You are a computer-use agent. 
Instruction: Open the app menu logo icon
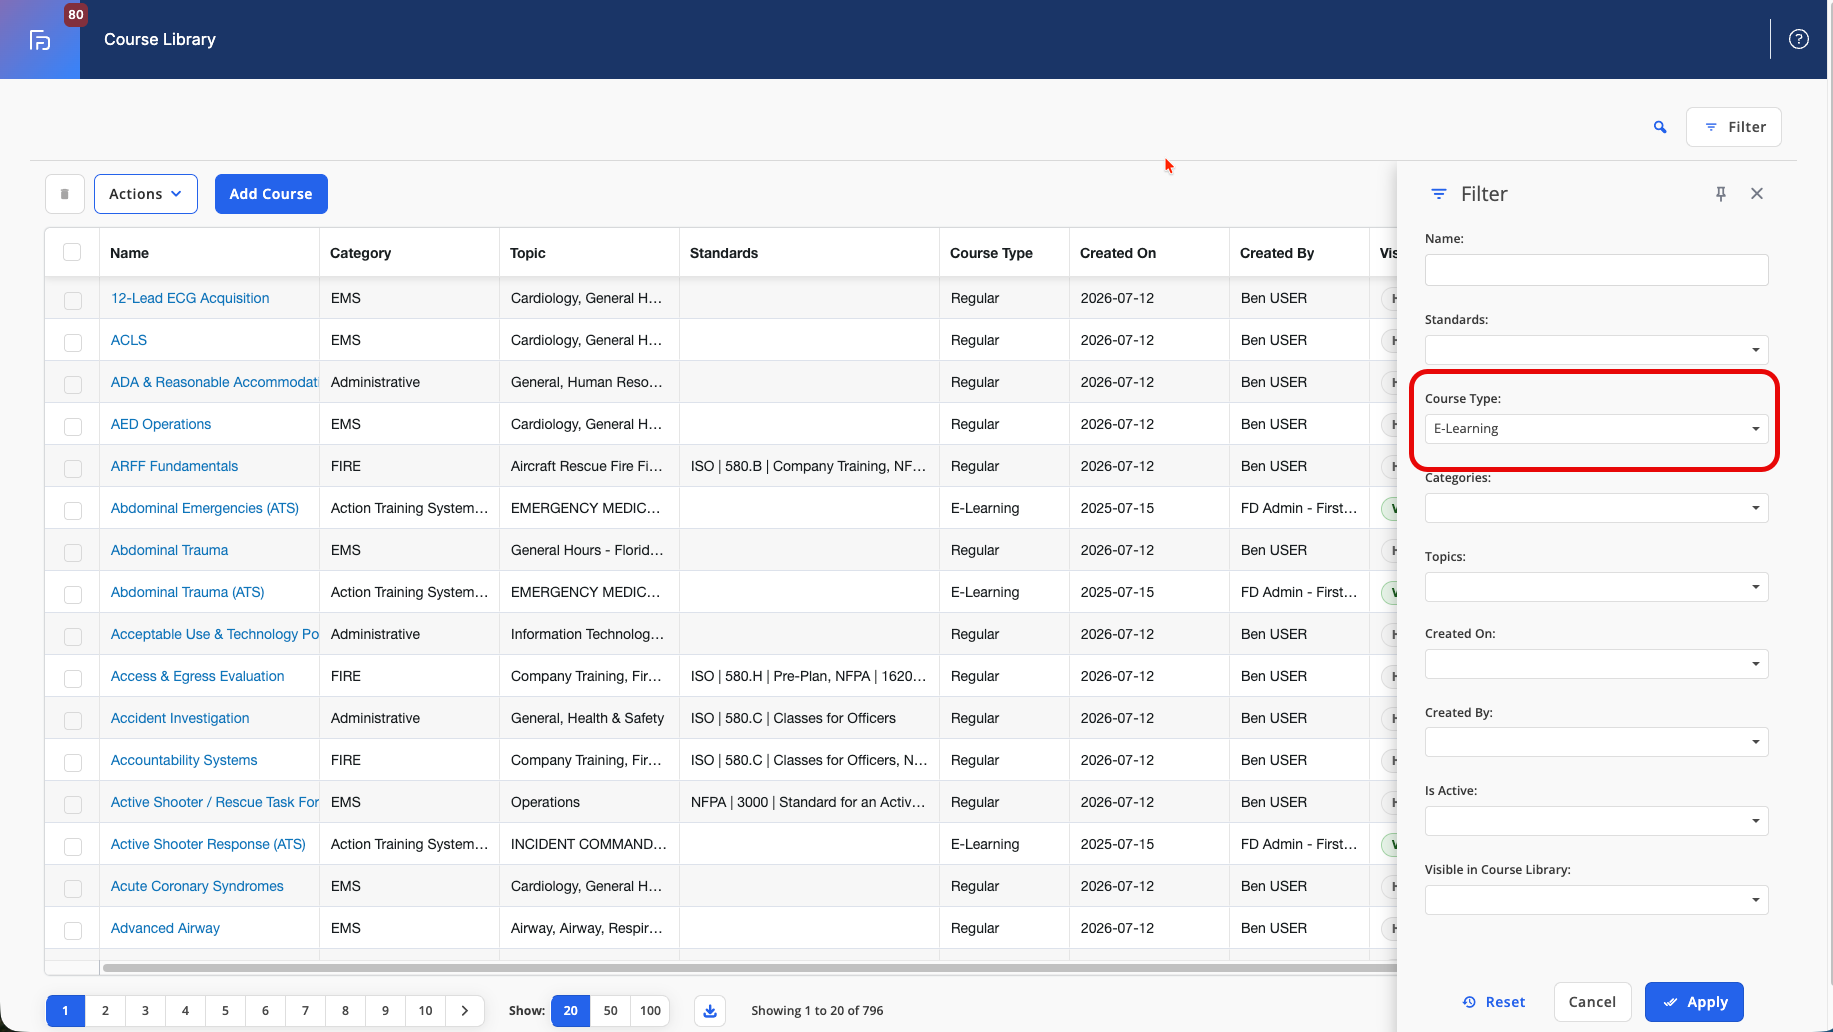click(40, 40)
